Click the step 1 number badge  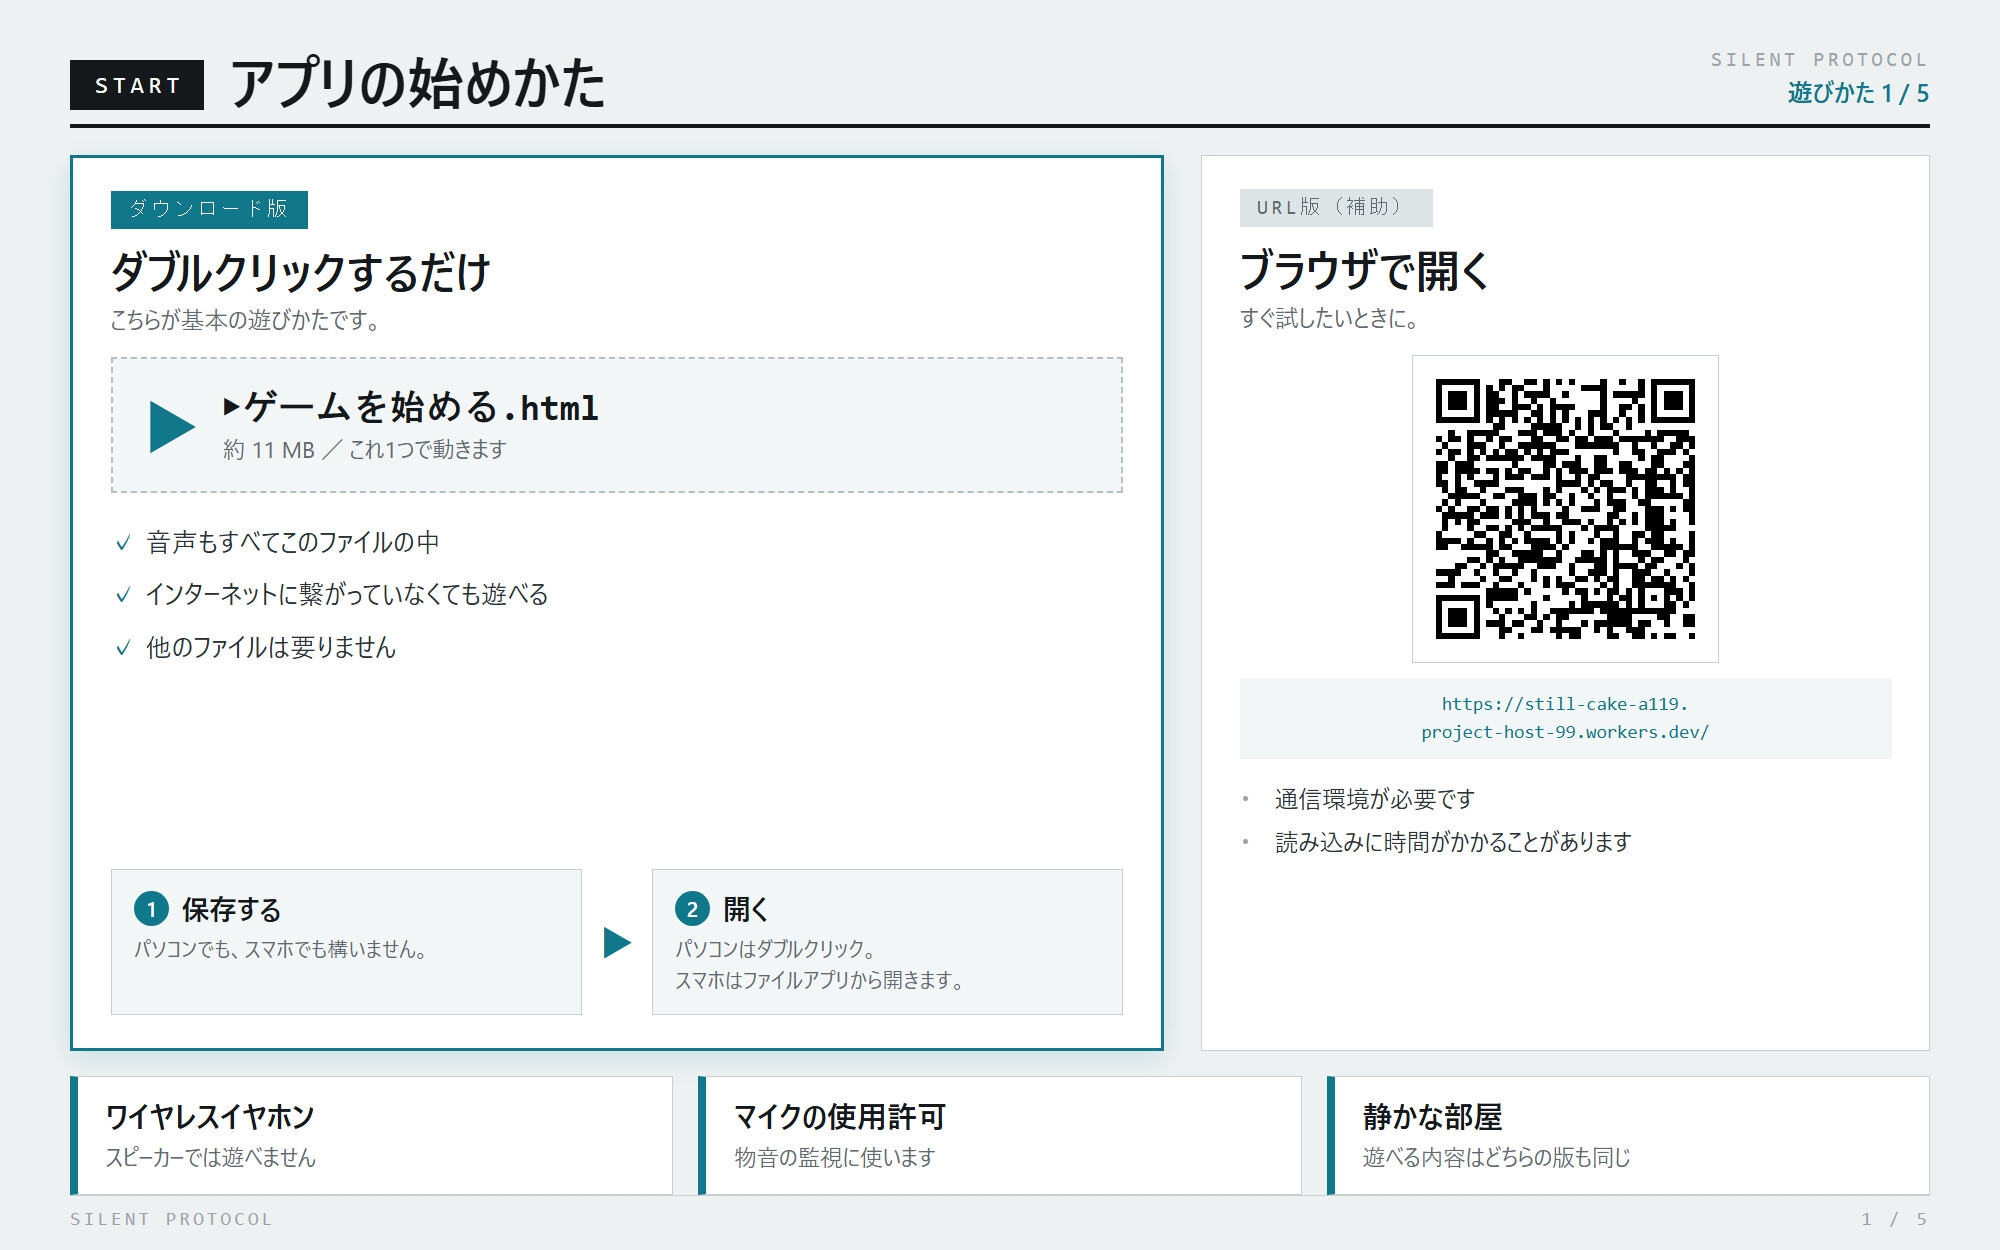tap(151, 909)
